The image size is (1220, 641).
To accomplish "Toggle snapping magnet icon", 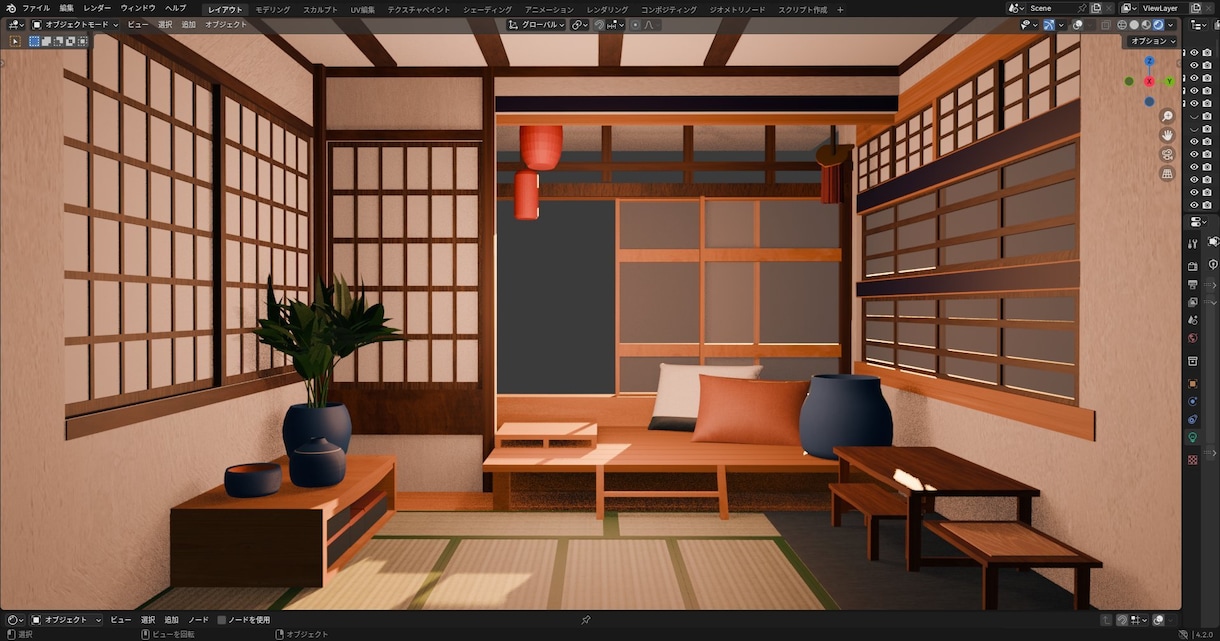I will coord(599,25).
